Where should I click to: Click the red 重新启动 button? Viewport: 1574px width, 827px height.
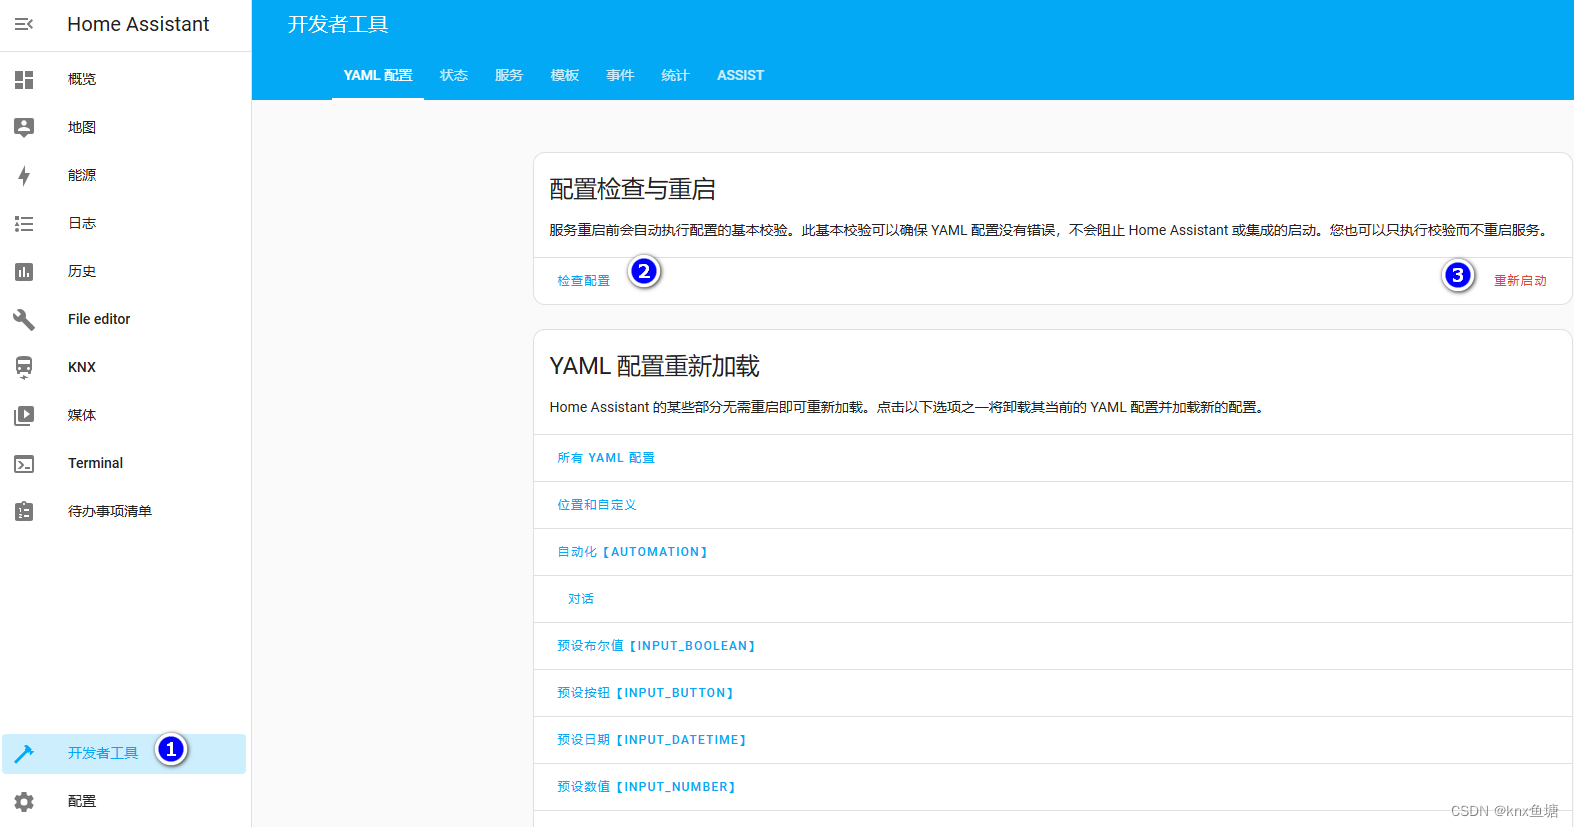pos(1520,281)
